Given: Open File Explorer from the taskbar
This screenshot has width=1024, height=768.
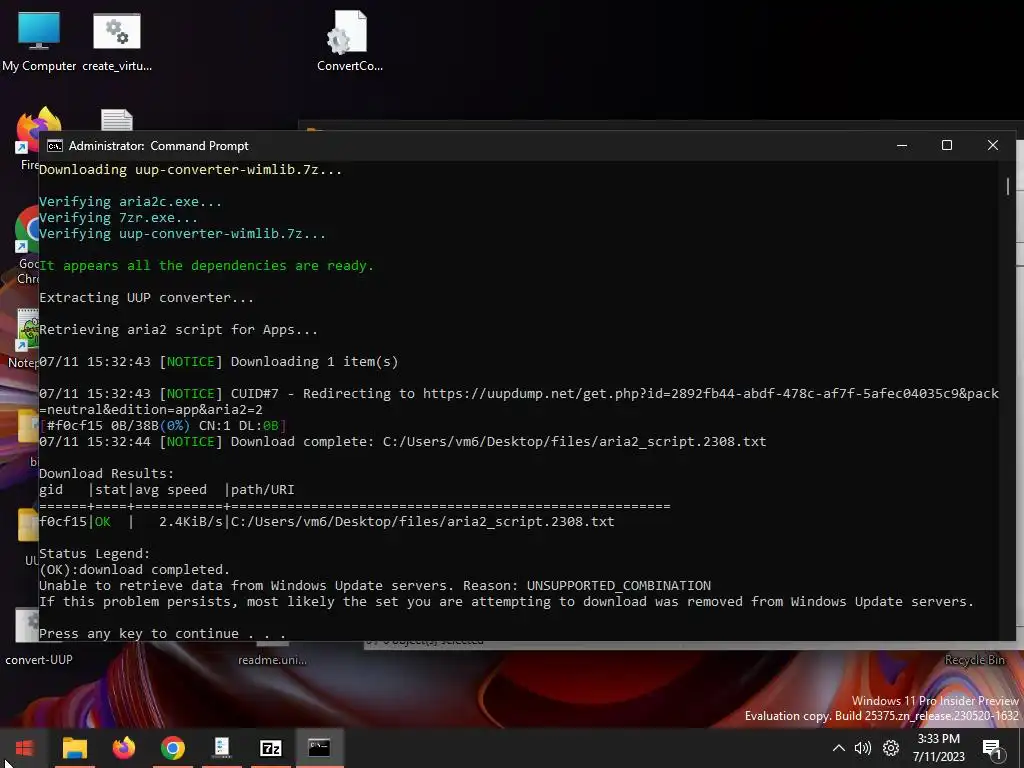Looking at the screenshot, I should pyautogui.click(x=74, y=748).
